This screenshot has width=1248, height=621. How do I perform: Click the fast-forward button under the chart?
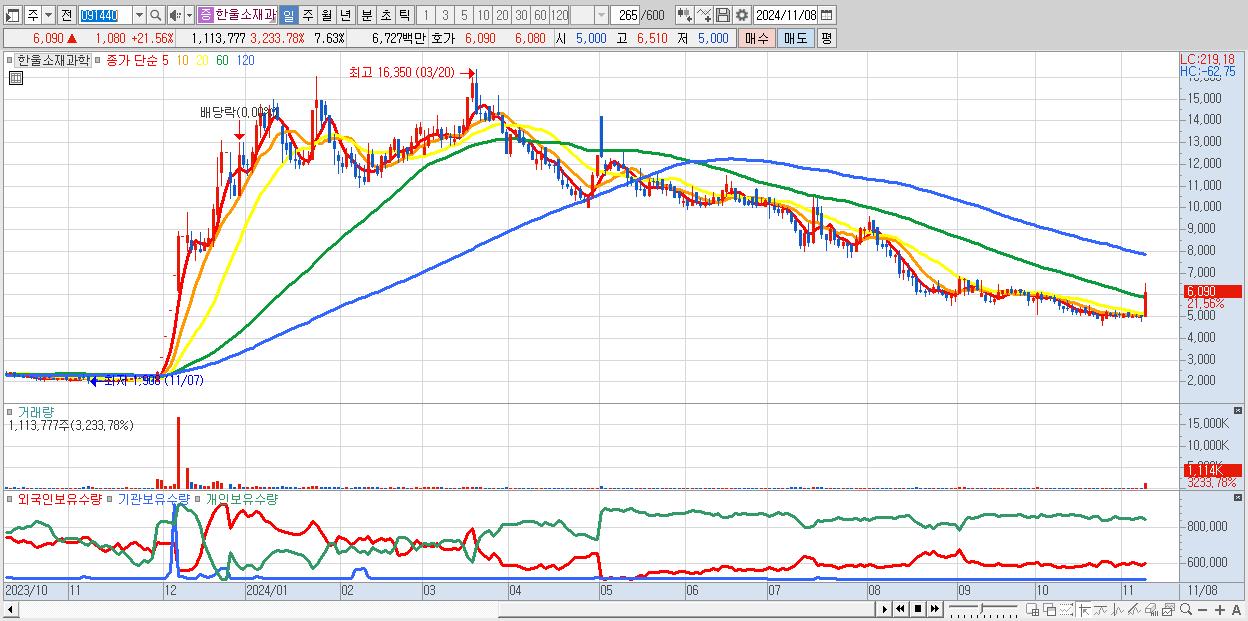coord(934,609)
